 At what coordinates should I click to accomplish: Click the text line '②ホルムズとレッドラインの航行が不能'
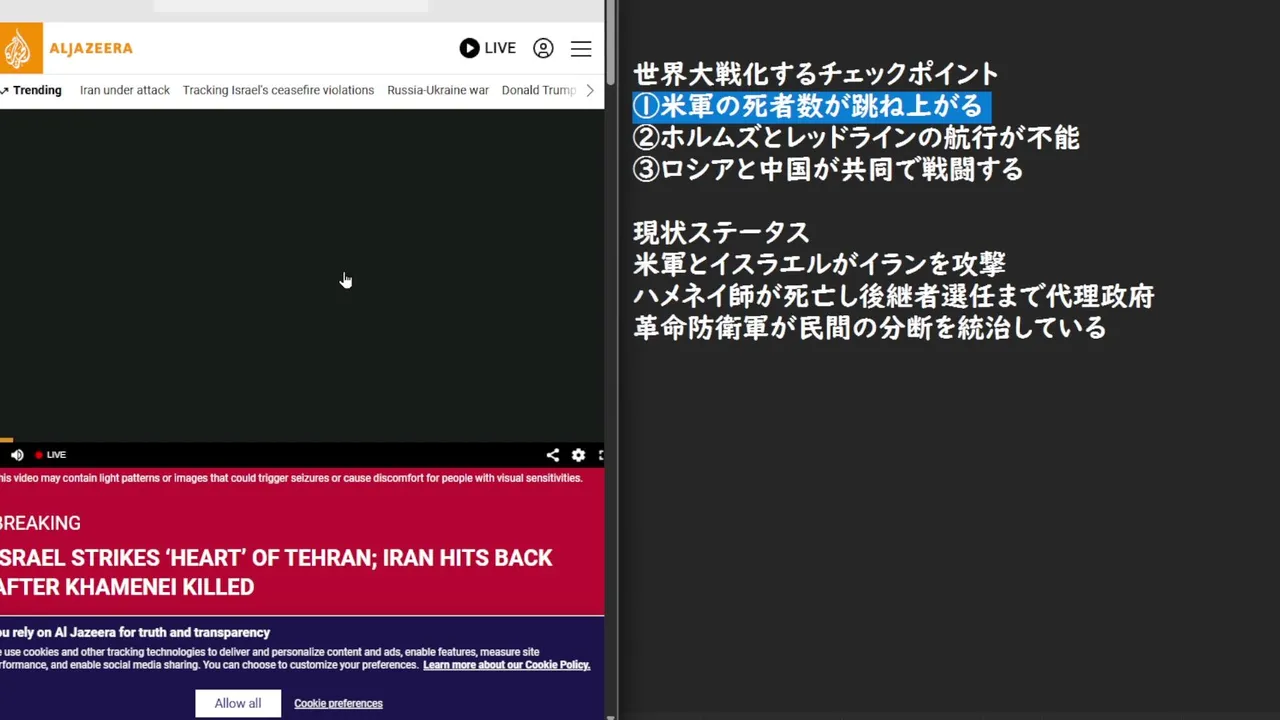coord(856,138)
